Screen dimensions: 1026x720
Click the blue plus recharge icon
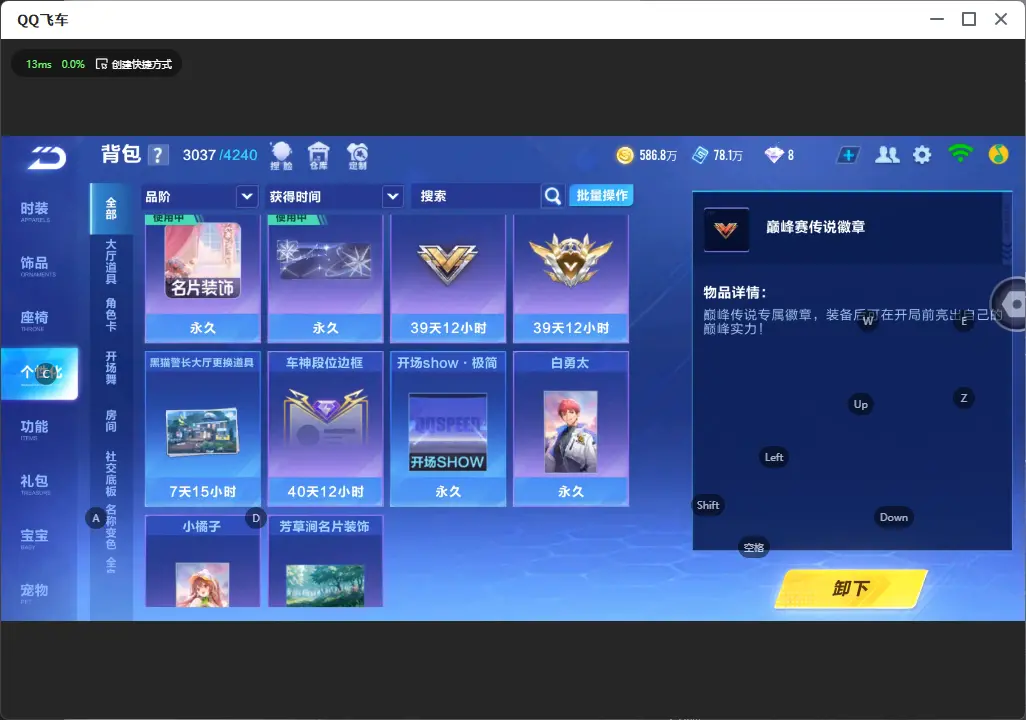(848, 155)
